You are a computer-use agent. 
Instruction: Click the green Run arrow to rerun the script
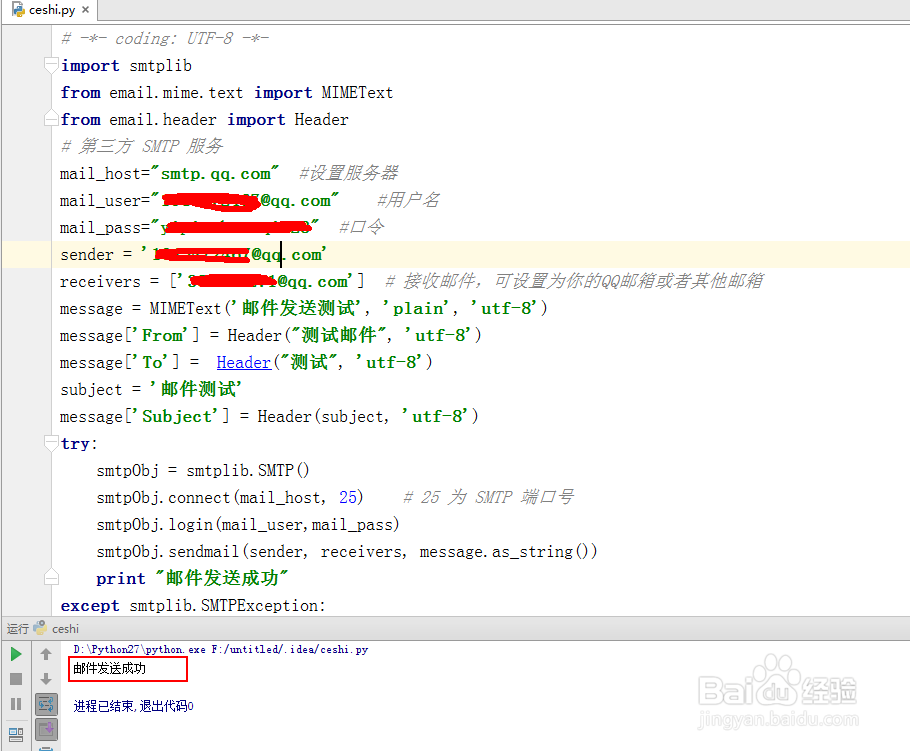click(15, 653)
